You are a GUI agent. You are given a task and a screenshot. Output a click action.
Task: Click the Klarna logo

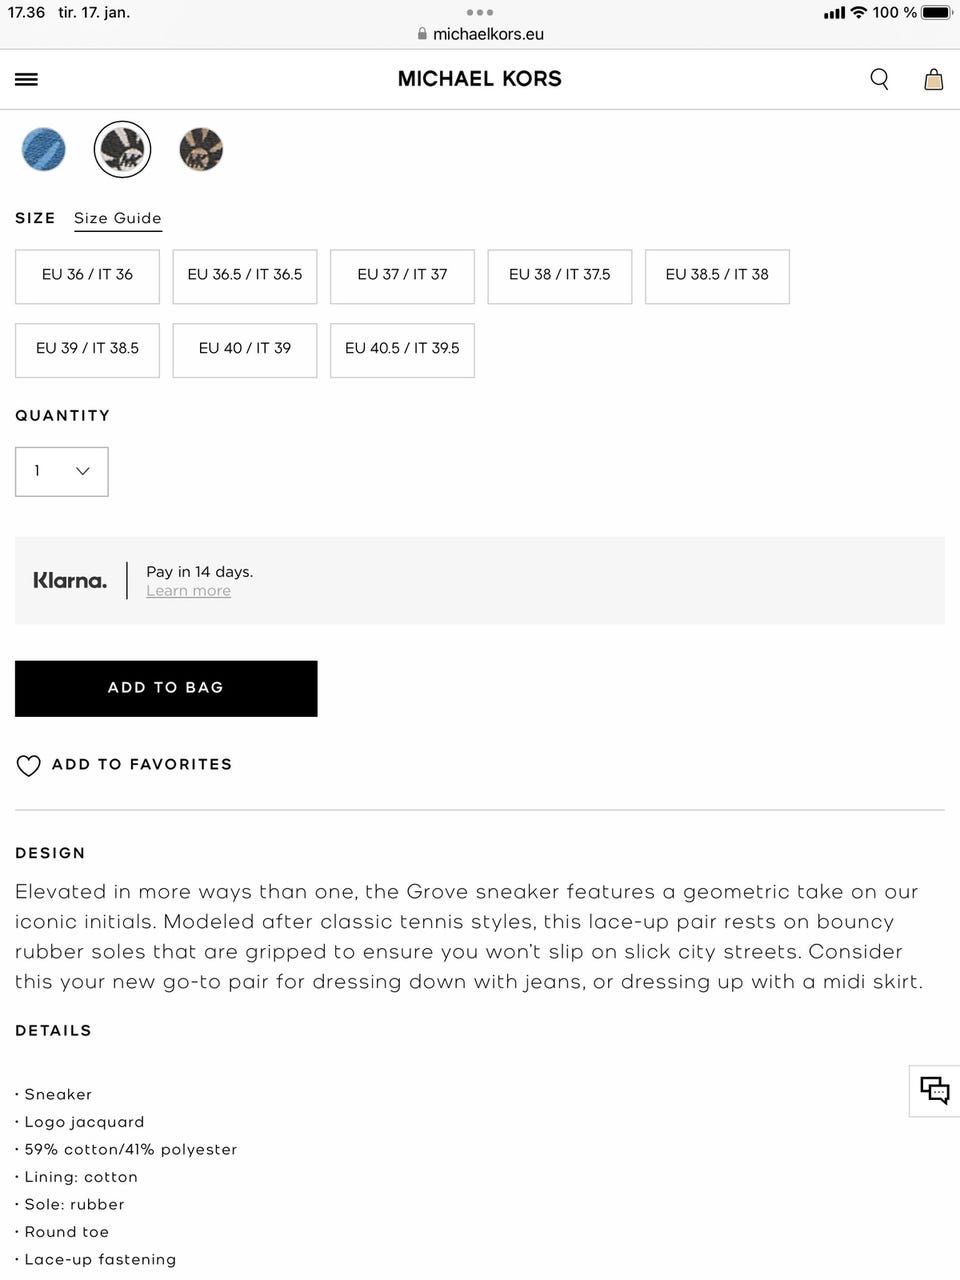(70, 580)
